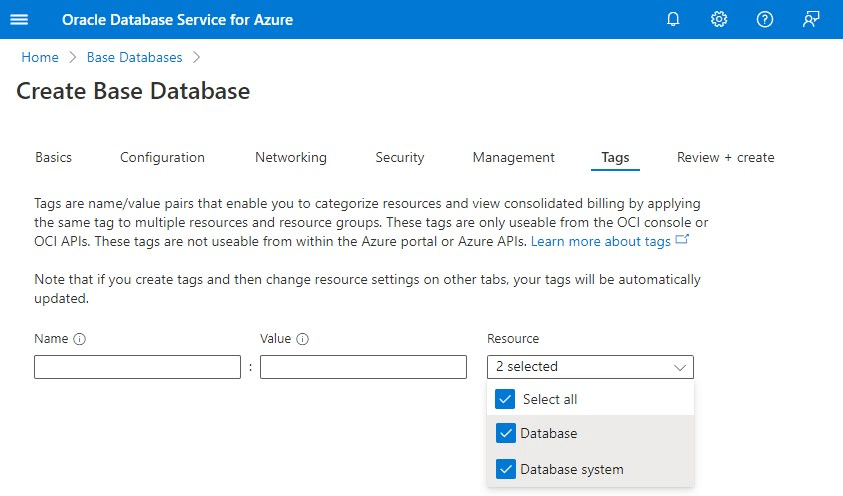Uncheck the Database checkbox
Screen dimensions: 843x496
506,433
